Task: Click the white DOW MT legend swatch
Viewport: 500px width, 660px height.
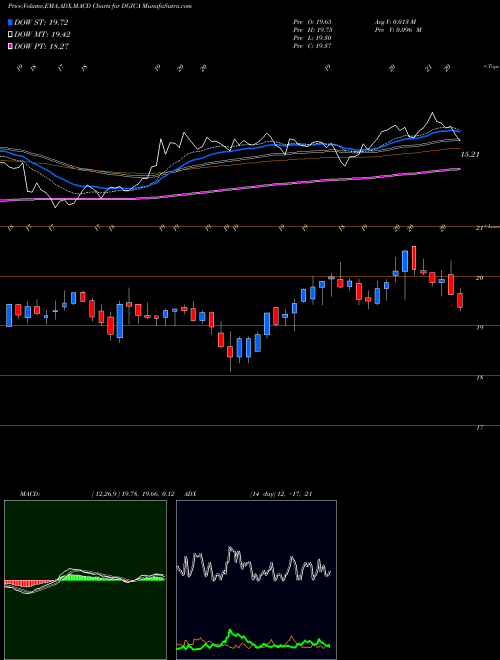Action: point(11,35)
